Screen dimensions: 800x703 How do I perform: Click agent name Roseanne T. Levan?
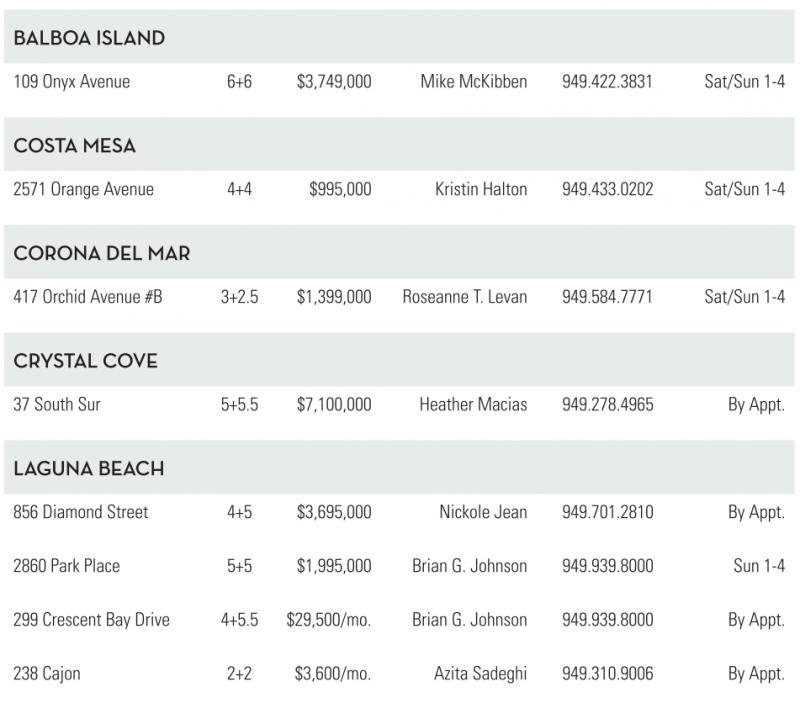click(x=464, y=297)
